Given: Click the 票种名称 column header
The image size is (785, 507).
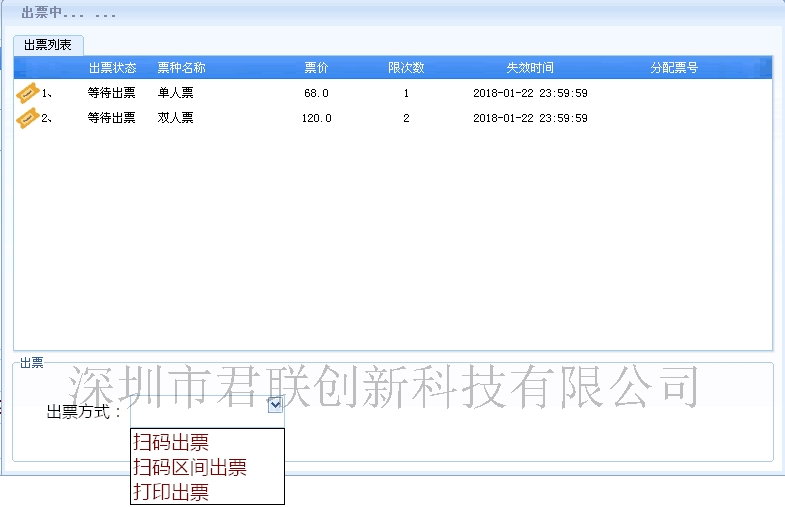Looking at the screenshot, I should click(x=181, y=68).
